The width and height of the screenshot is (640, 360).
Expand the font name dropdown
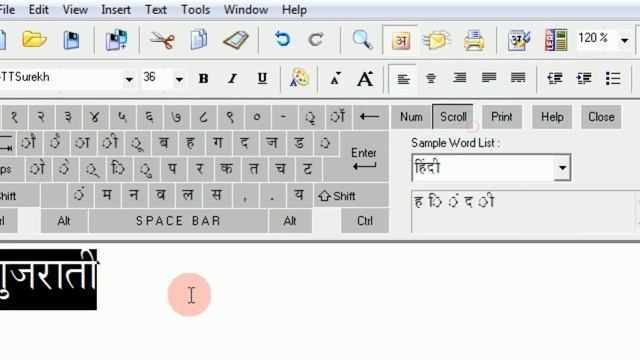(x=129, y=79)
